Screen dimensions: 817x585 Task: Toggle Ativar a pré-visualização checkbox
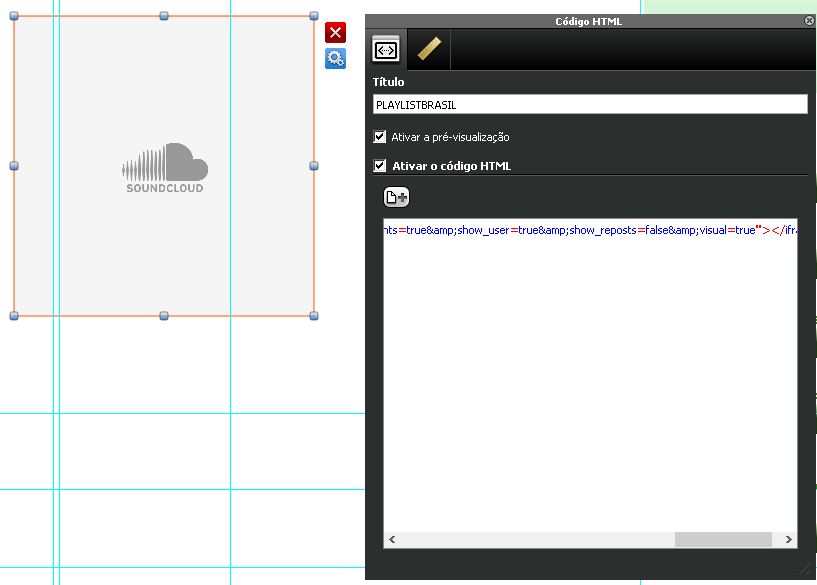380,137
